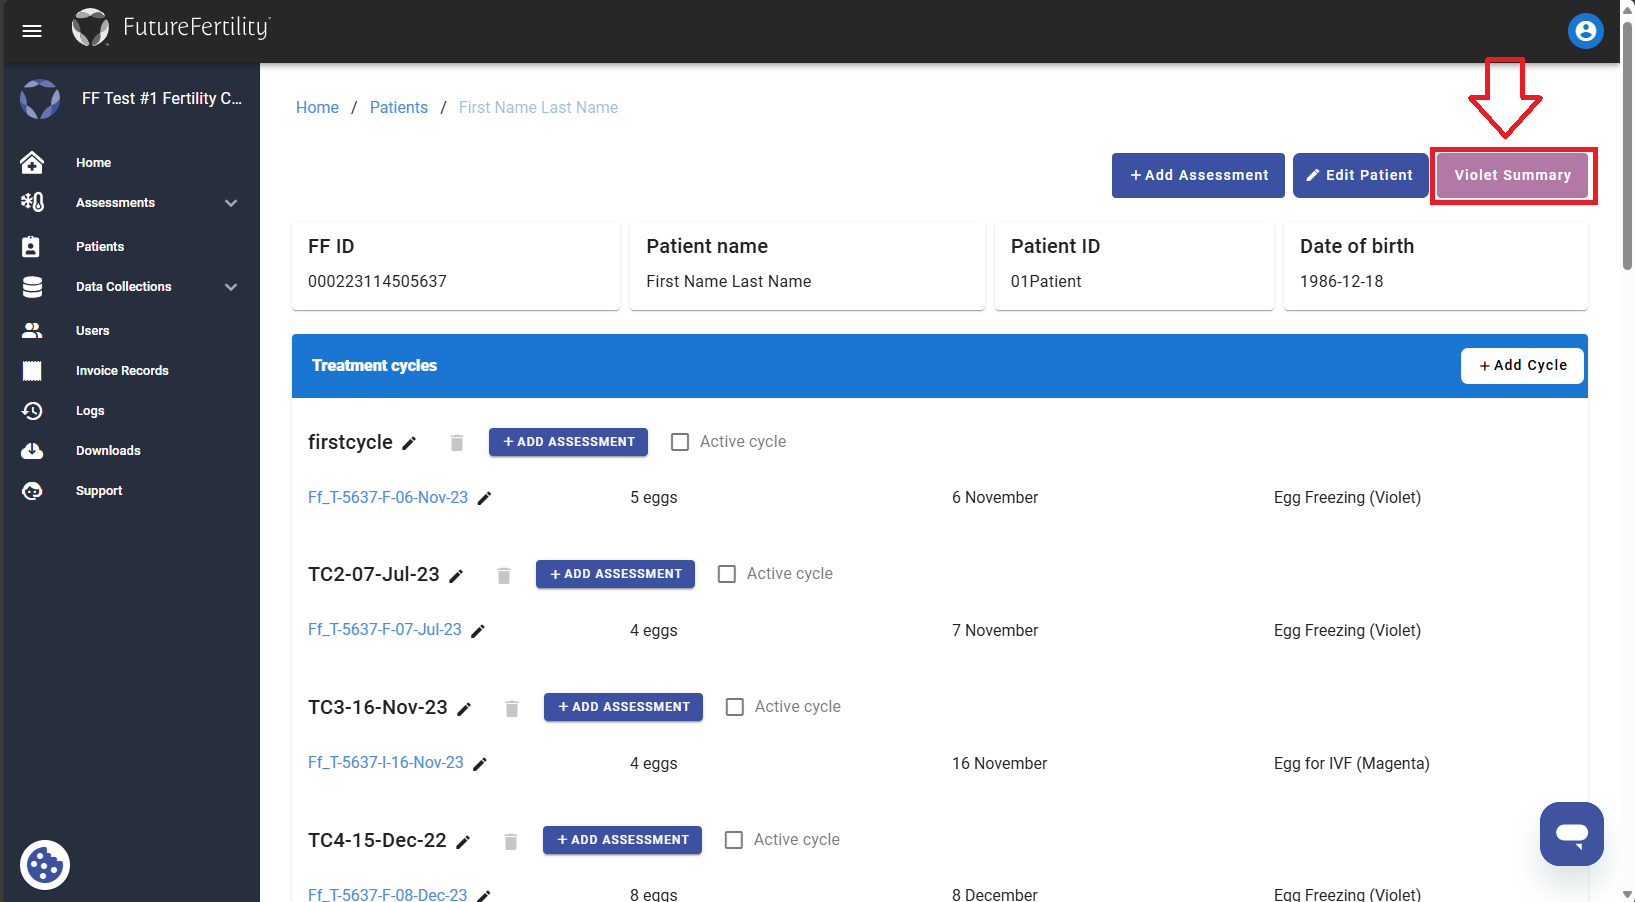Select Home in the sidebar
1635x902 pixels.
(x=93, y=162)
